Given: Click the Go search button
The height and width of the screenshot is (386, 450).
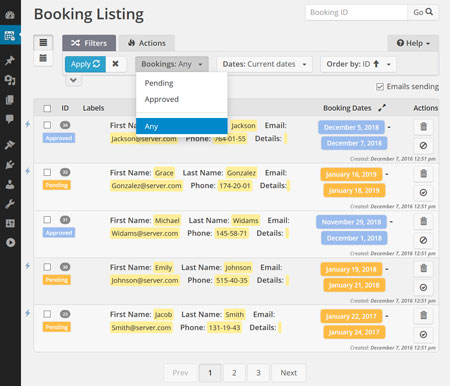Looking at the screenshot, I should (423, 12).
